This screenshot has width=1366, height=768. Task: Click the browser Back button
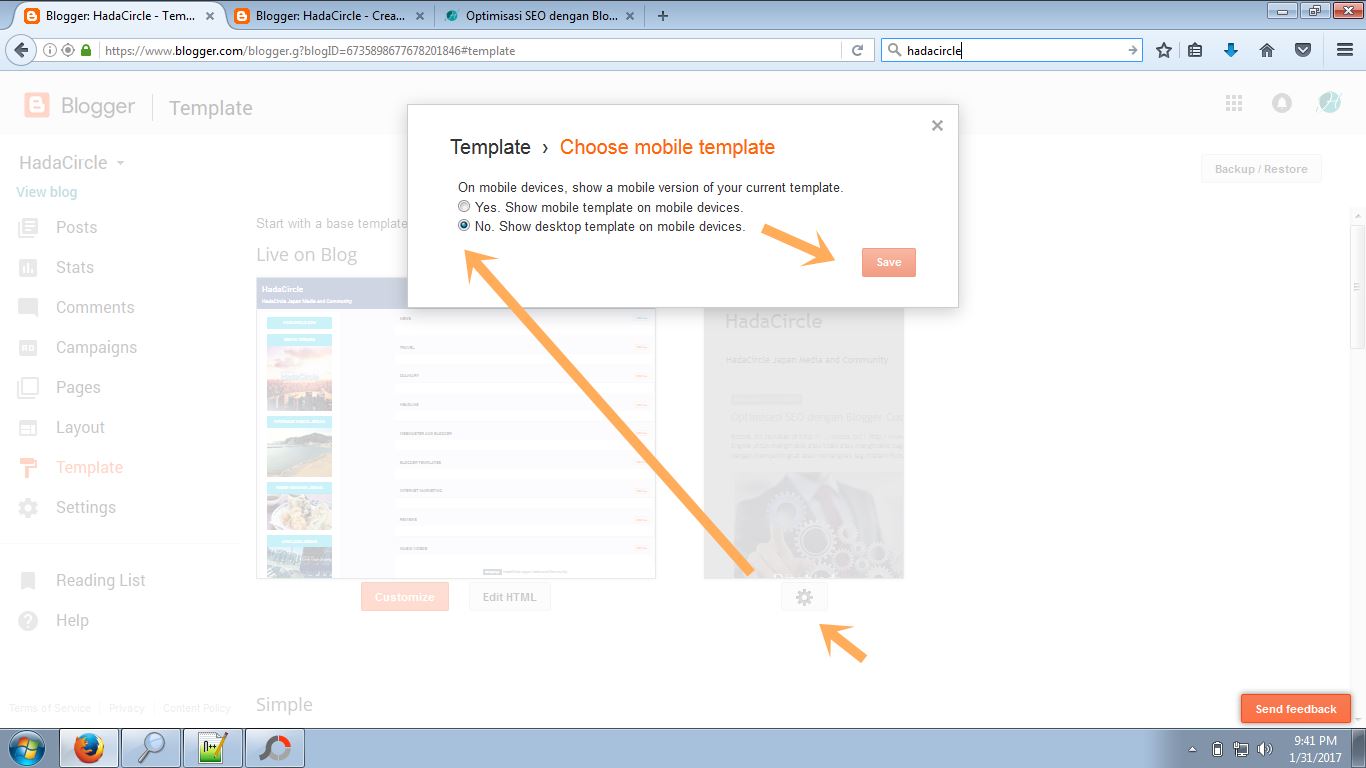point(21,50)
